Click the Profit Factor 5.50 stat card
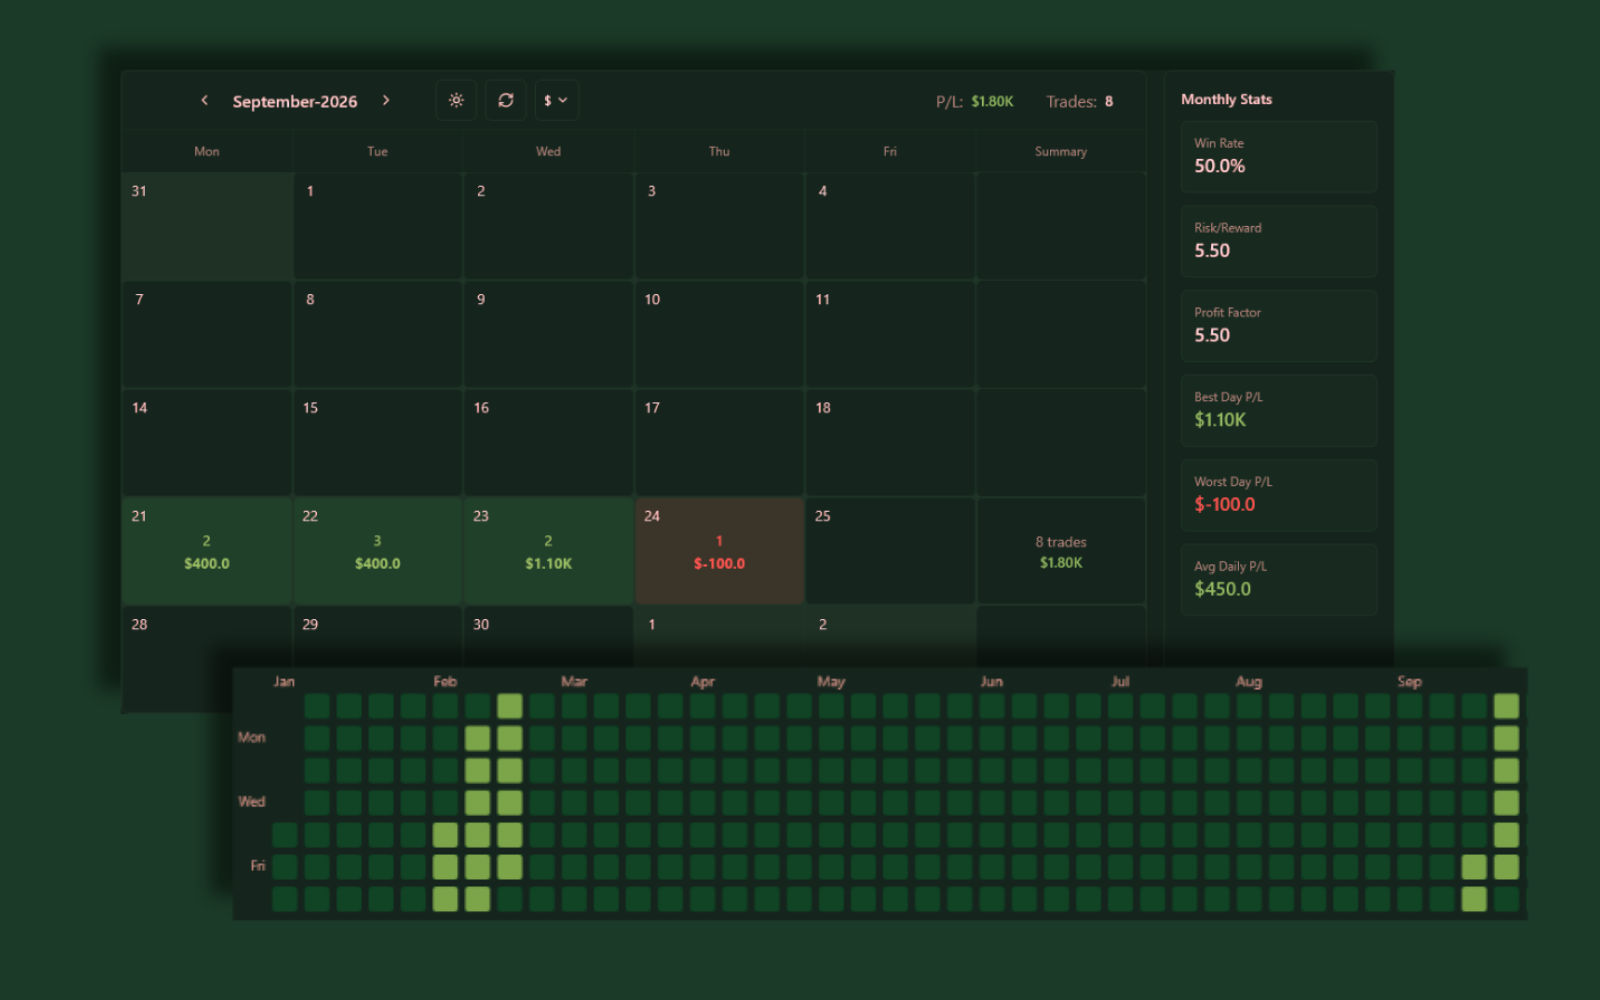Screen dimensions: 1600x1000 click(1279, 326)
